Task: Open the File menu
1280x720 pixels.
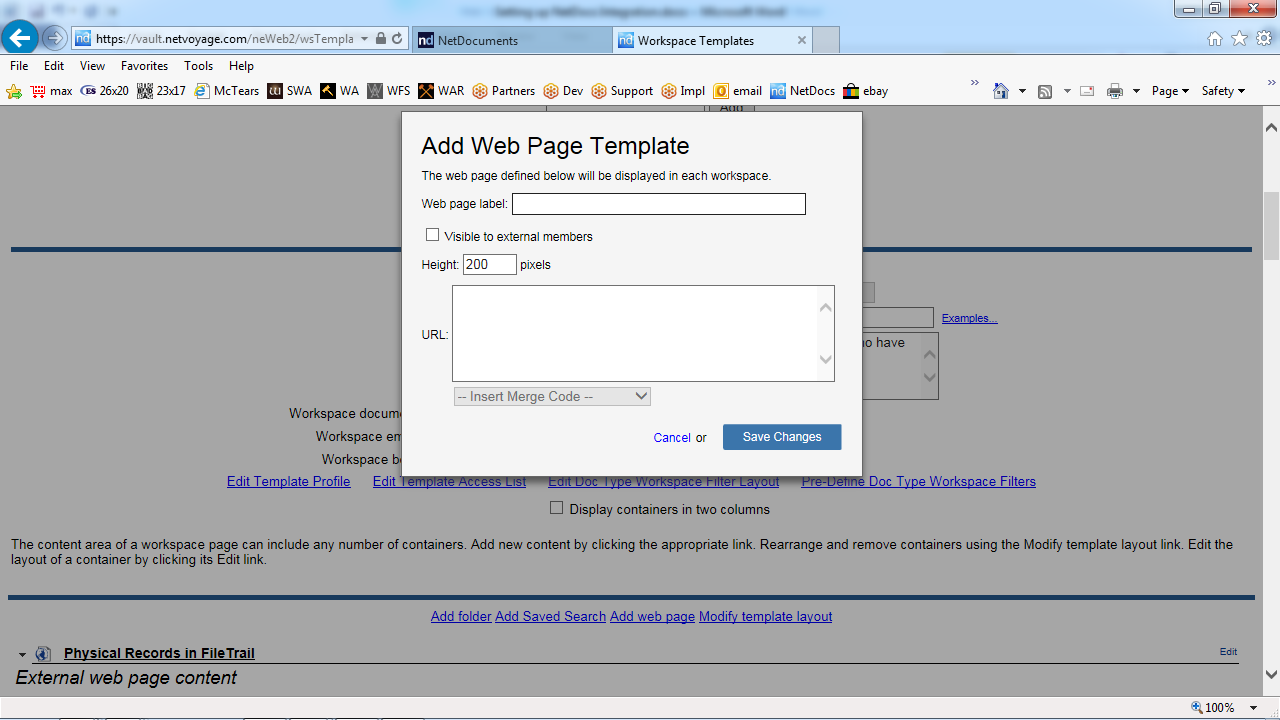Action: point(19,65)
